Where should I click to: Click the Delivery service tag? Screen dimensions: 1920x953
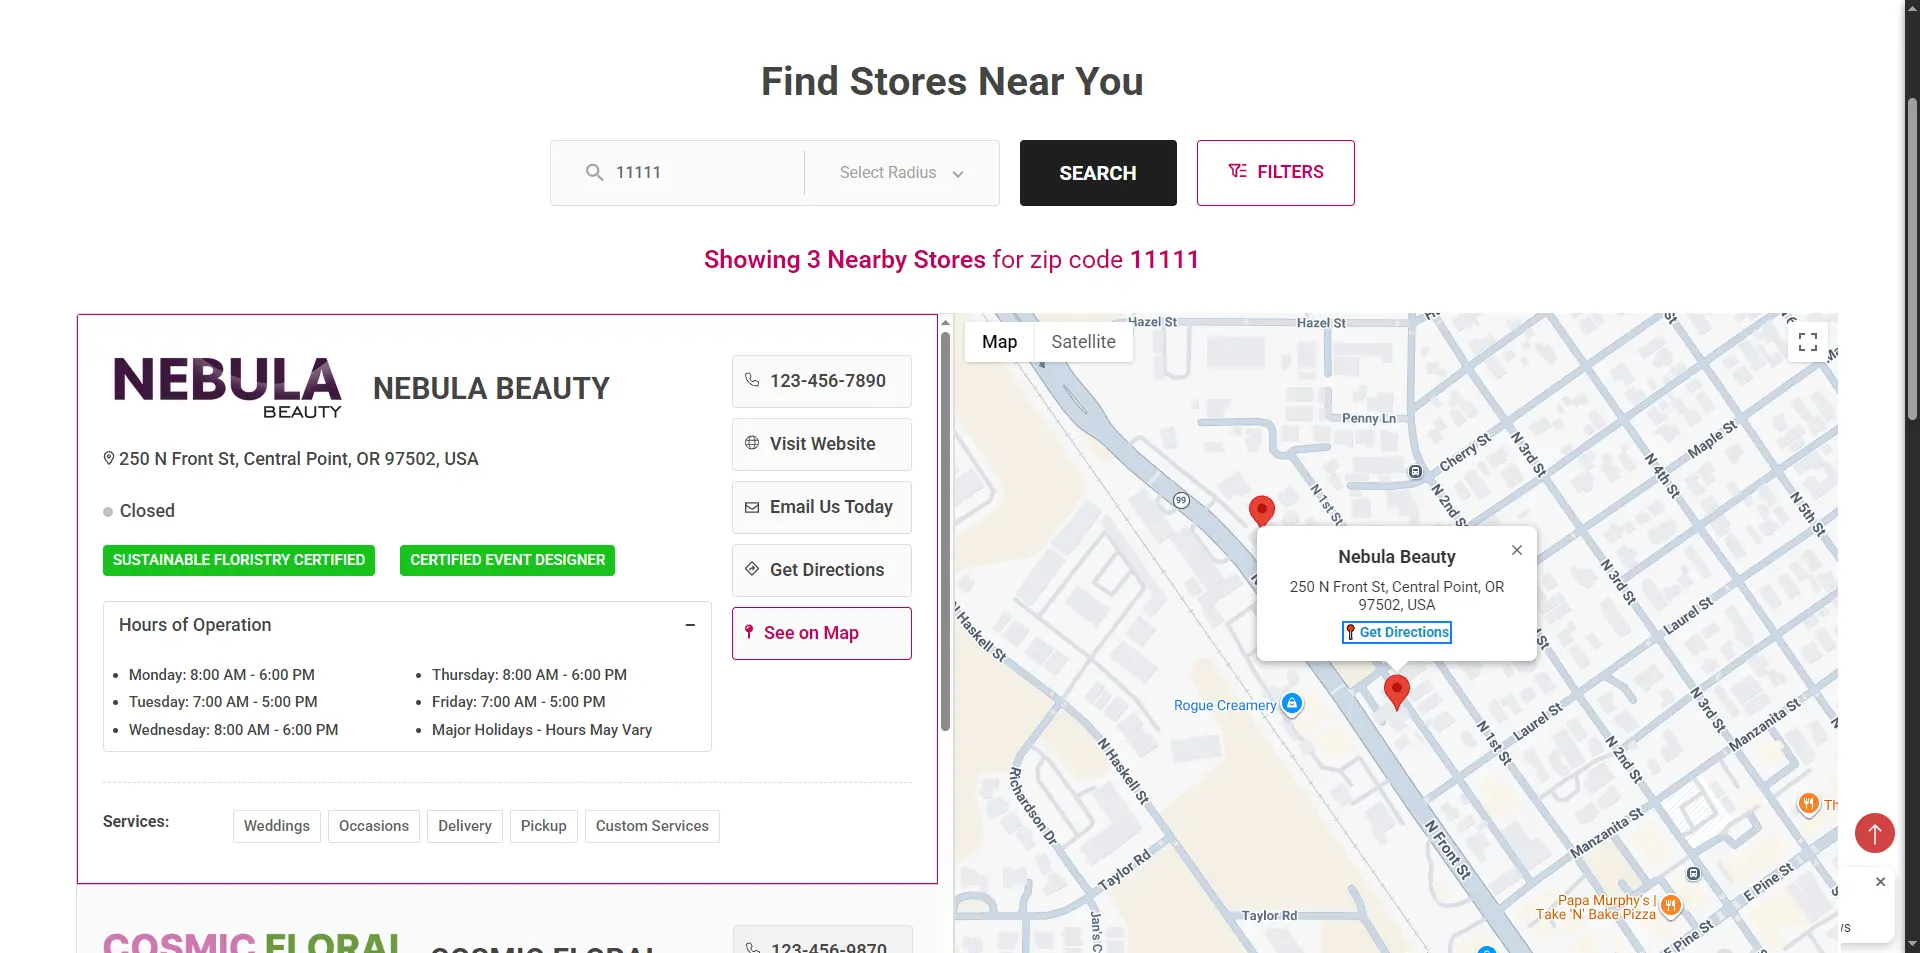click(x=465, y=826)
